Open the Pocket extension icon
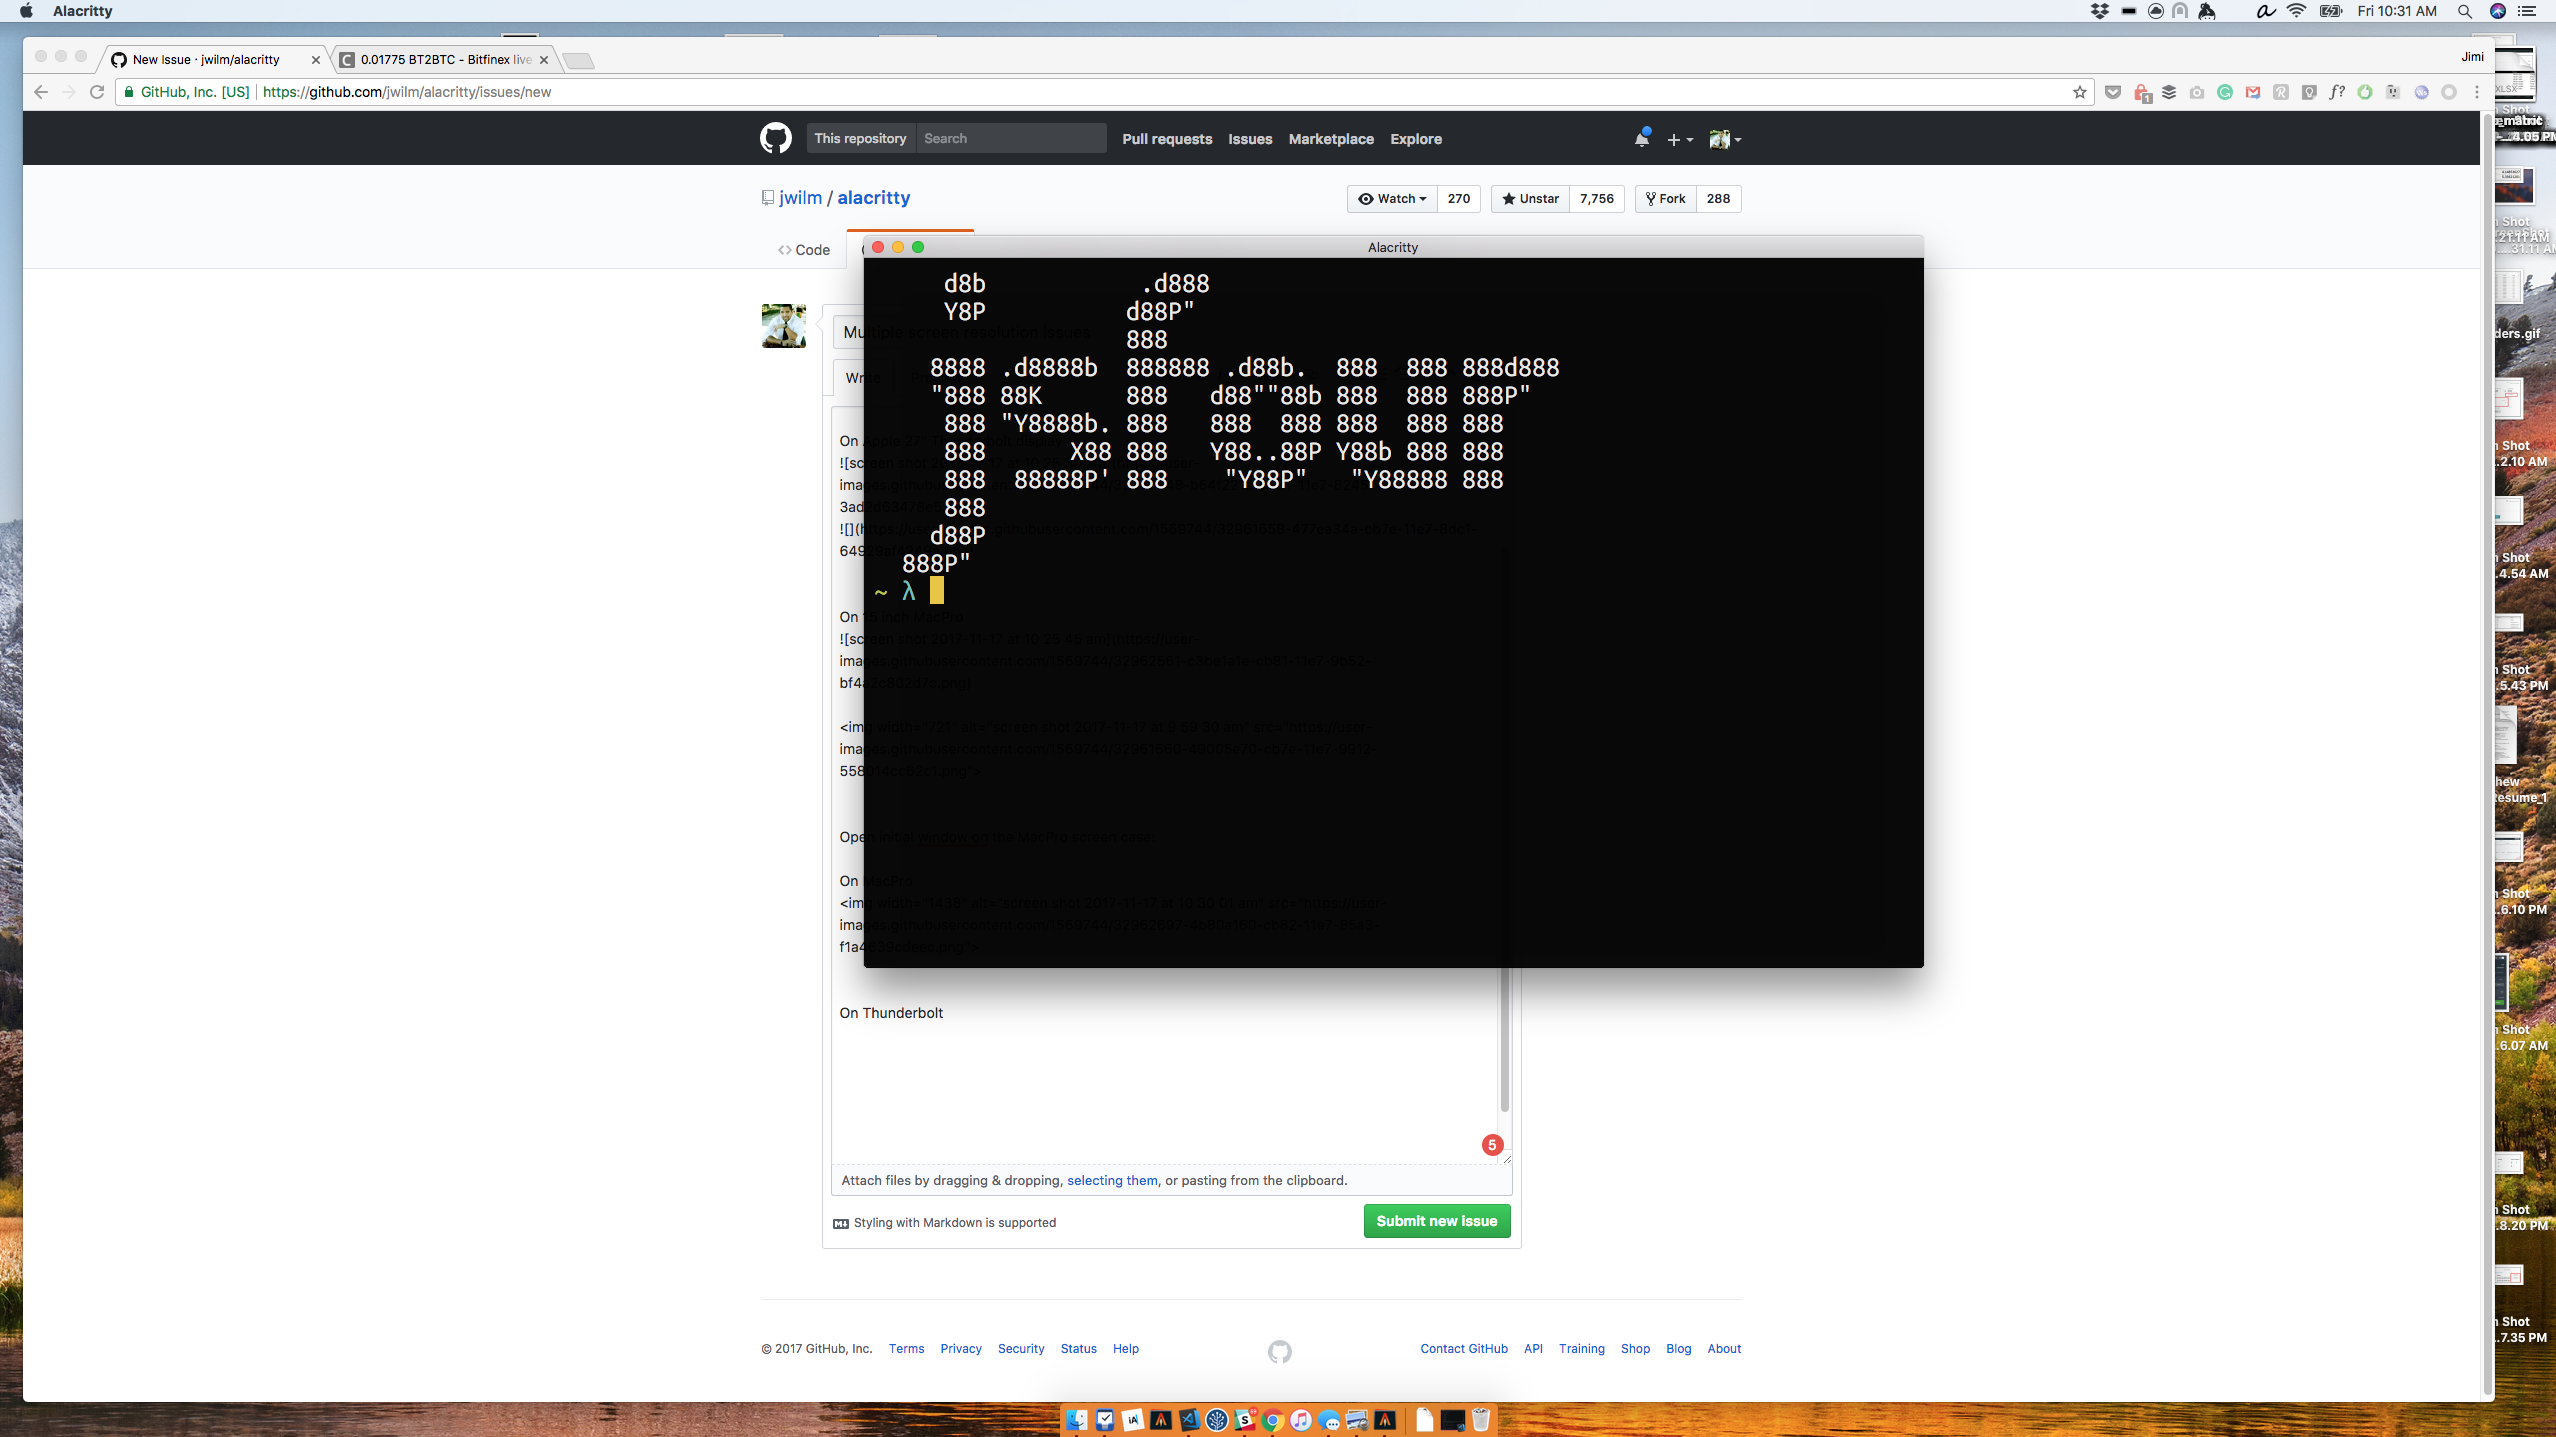The width and height of the screenshot is (2556, 1437). click(x=2113, y=92)
